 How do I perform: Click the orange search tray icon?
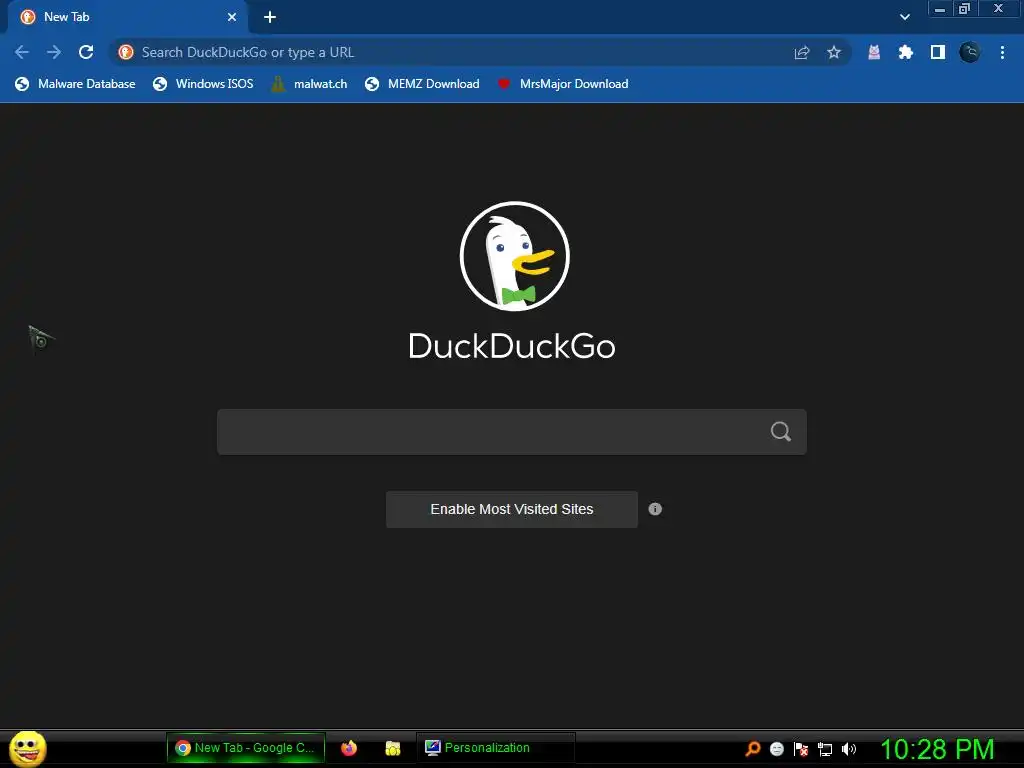click(753, 748)
